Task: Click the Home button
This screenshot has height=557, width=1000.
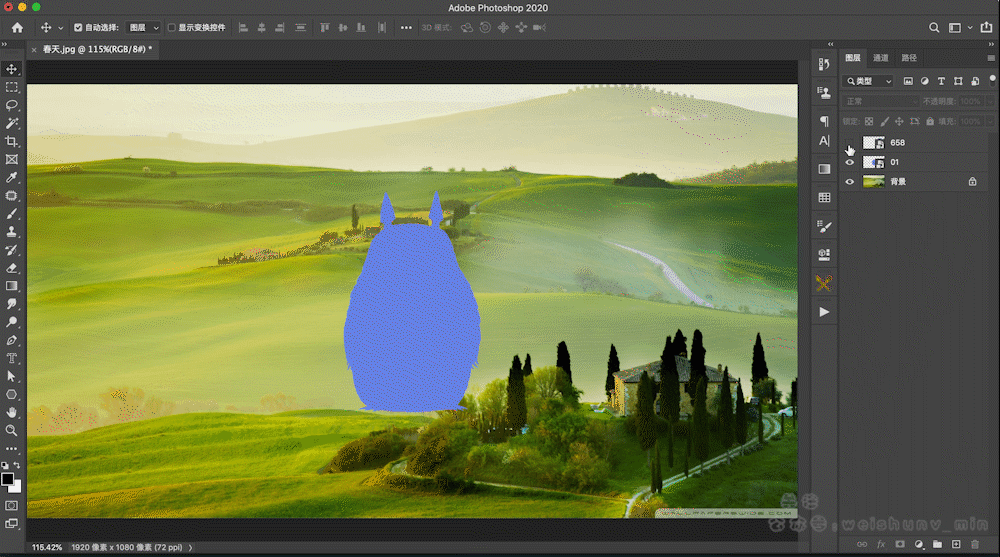Action: click(17, 27)
